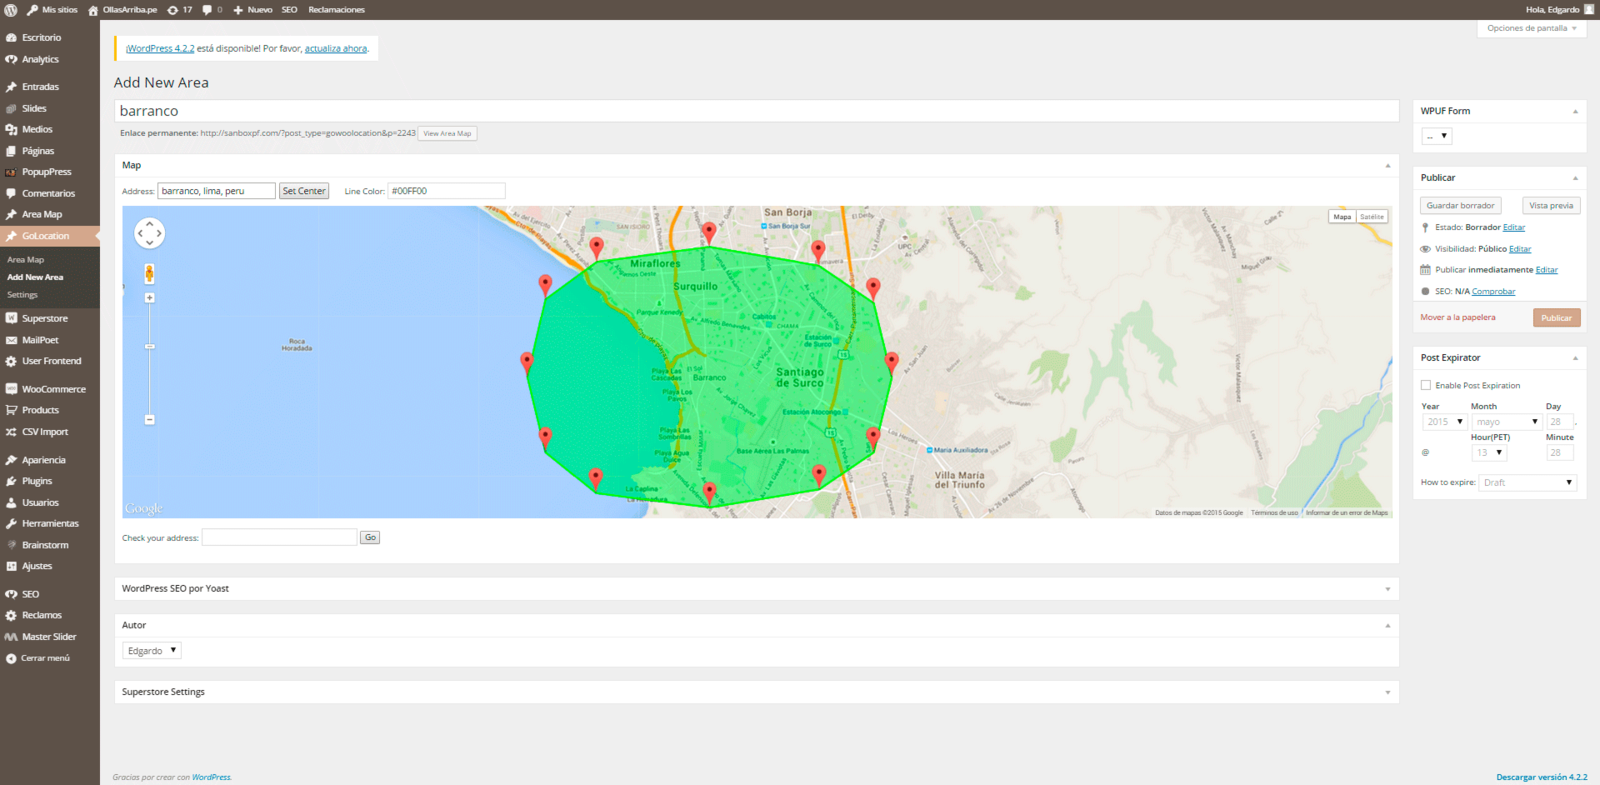The image size is (1600, 785).
Task: Open CSV Import in the sidebar
Action: coord(45,432)
